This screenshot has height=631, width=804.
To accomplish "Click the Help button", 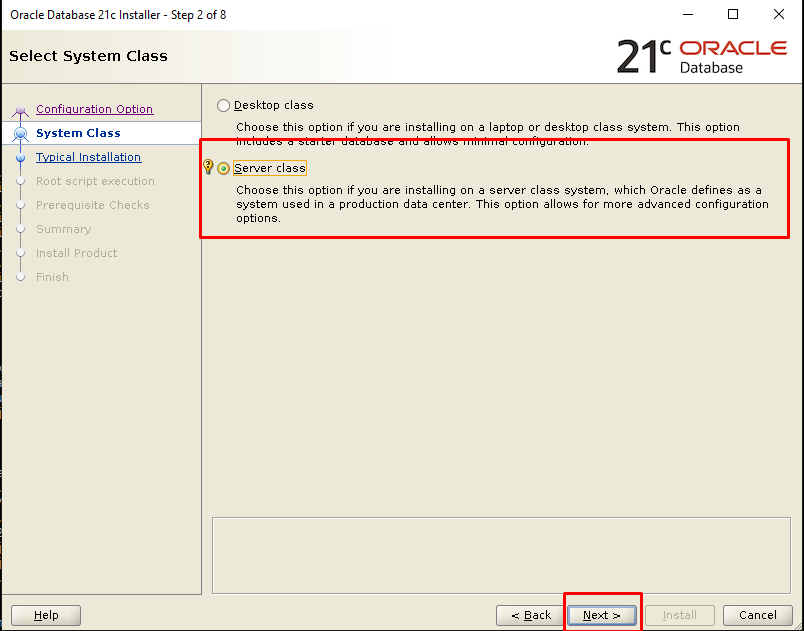I will [x=46, y=615].
